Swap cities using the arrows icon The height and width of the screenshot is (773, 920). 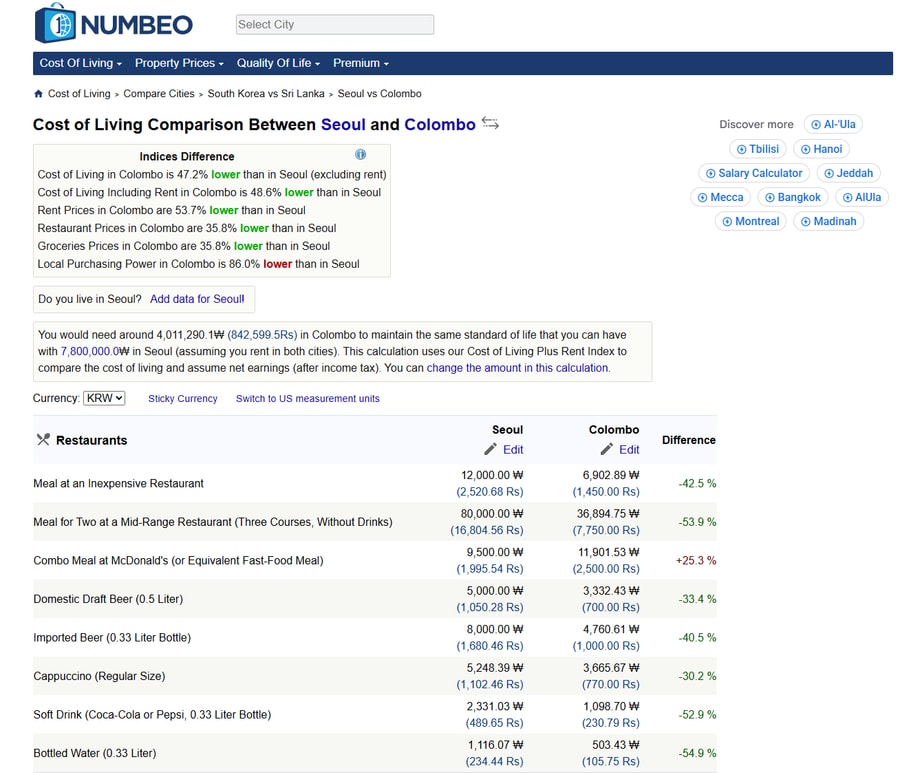coord(490,123)
